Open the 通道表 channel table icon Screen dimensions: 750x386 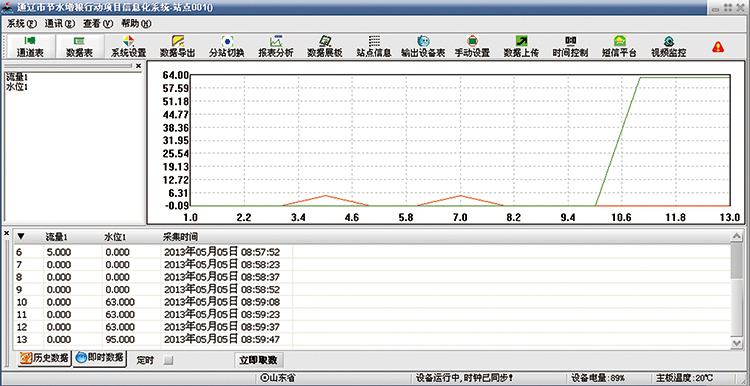30,46
